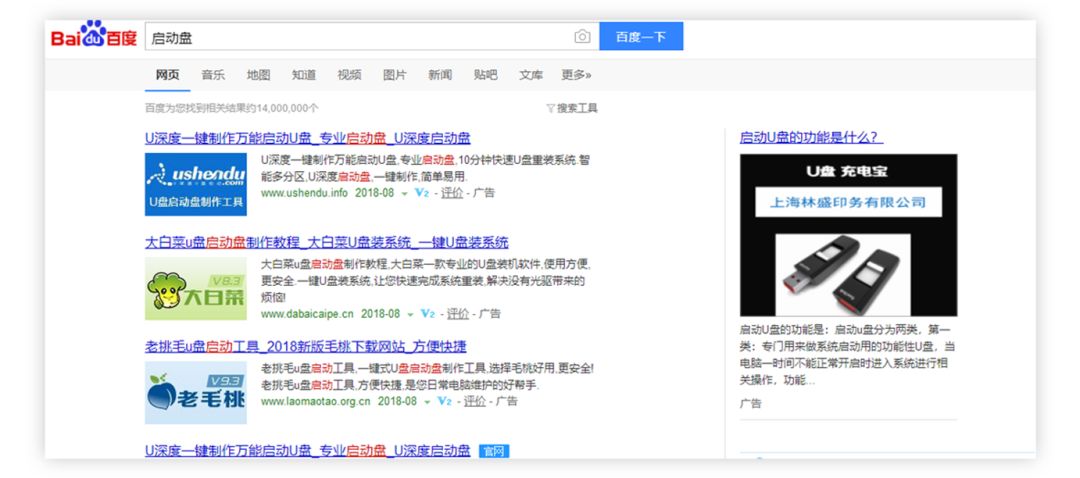
Task: Open bottom U深度 result title with 官网 badge
Action: tap(307, 451)
